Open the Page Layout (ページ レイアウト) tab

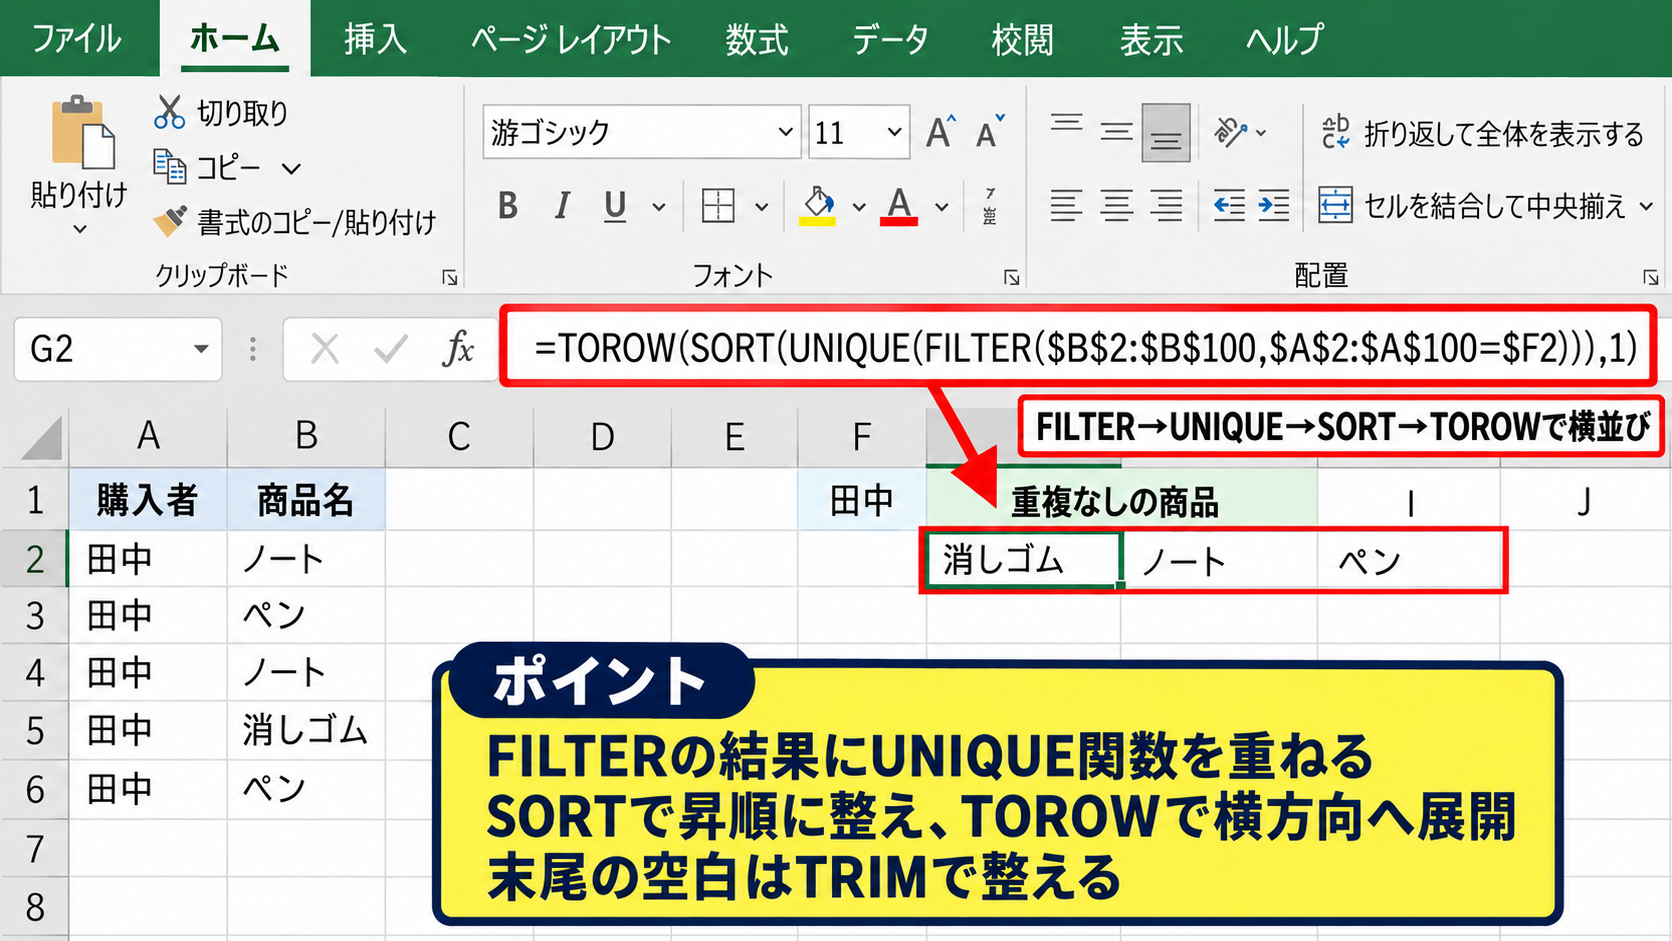(x=570, y=39)
